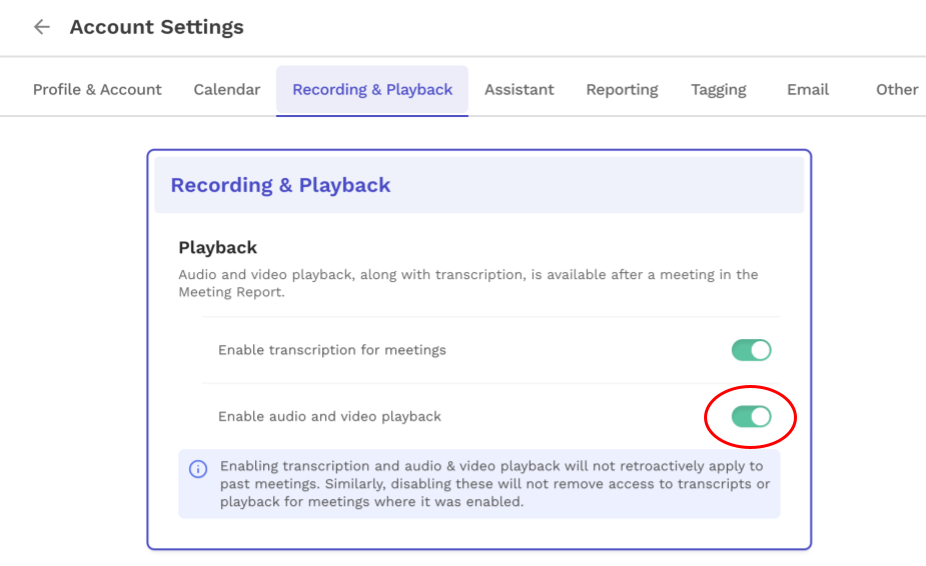The width and height of the screenshot is (926, 566).
Task: Click the info icon in the notice box
Action: click(x=198, y=469)
